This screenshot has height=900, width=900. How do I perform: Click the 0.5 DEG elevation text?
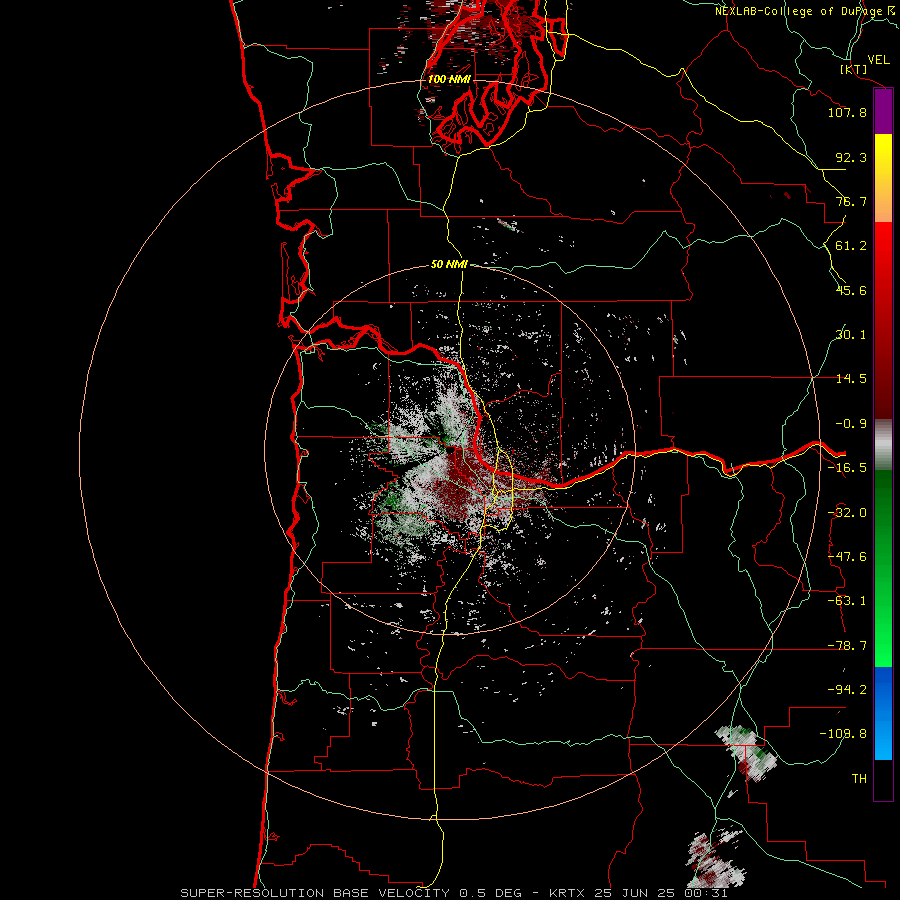(491, 893)
